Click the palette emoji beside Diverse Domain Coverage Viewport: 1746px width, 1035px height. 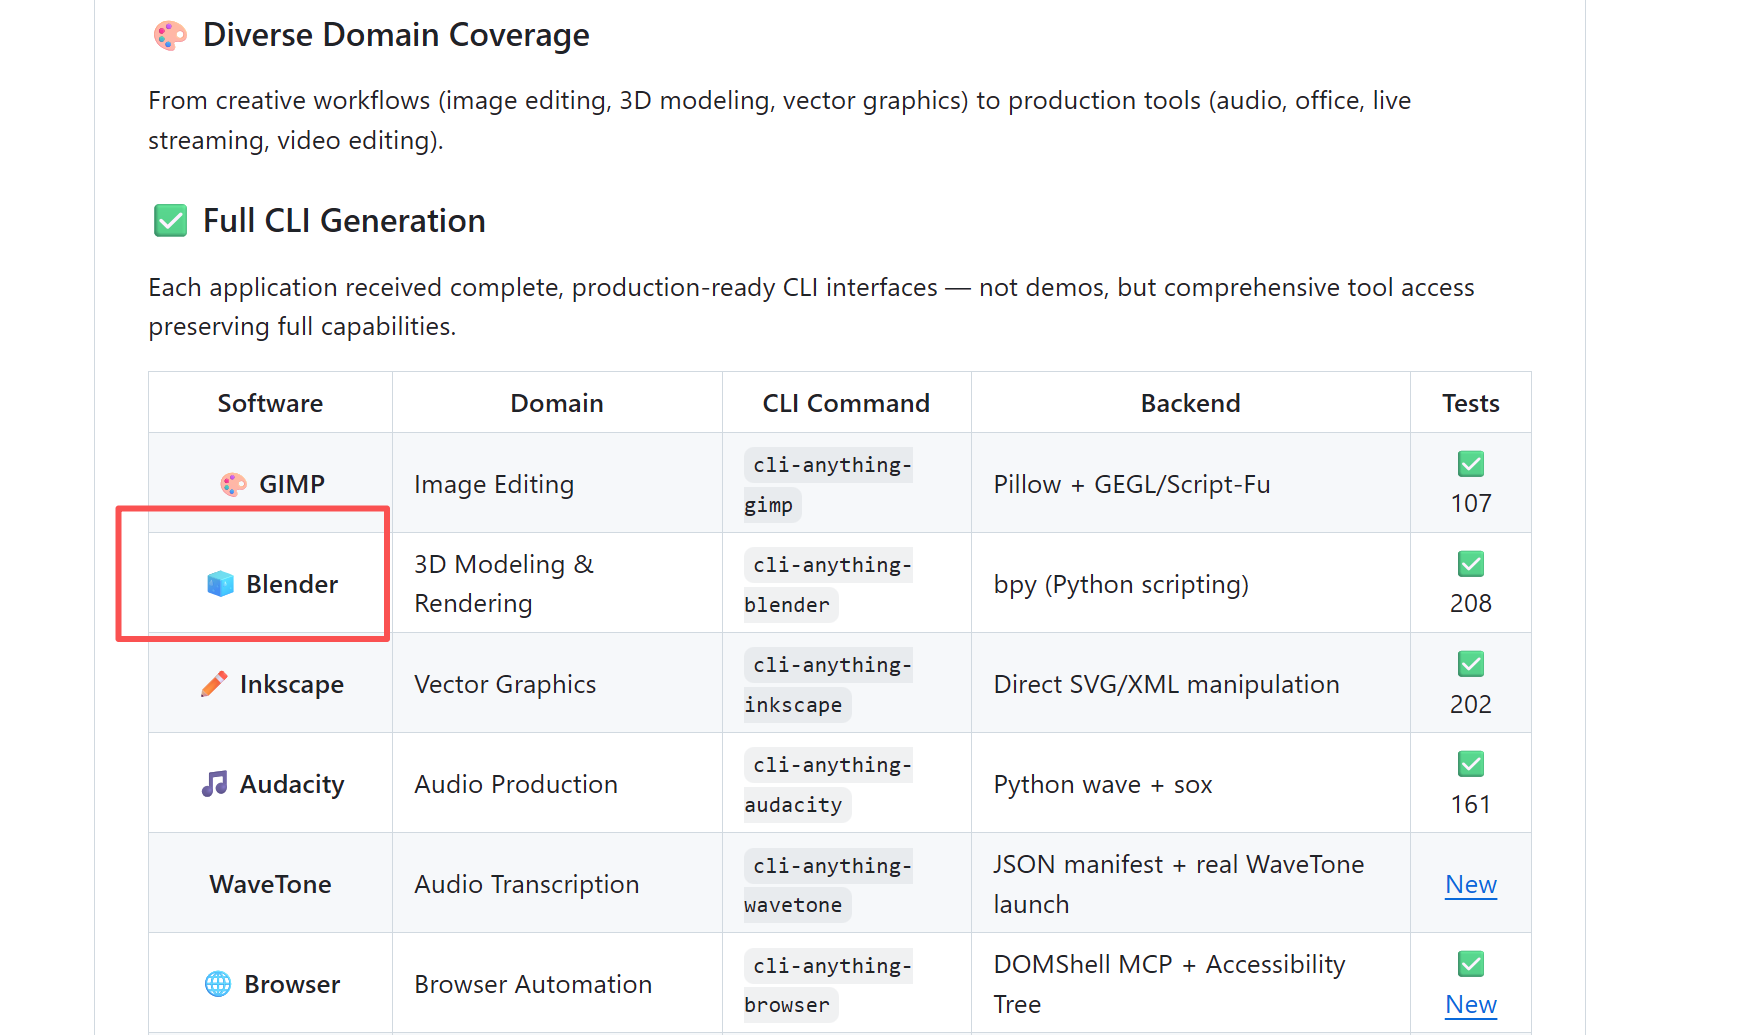click(x=170, y=36)
